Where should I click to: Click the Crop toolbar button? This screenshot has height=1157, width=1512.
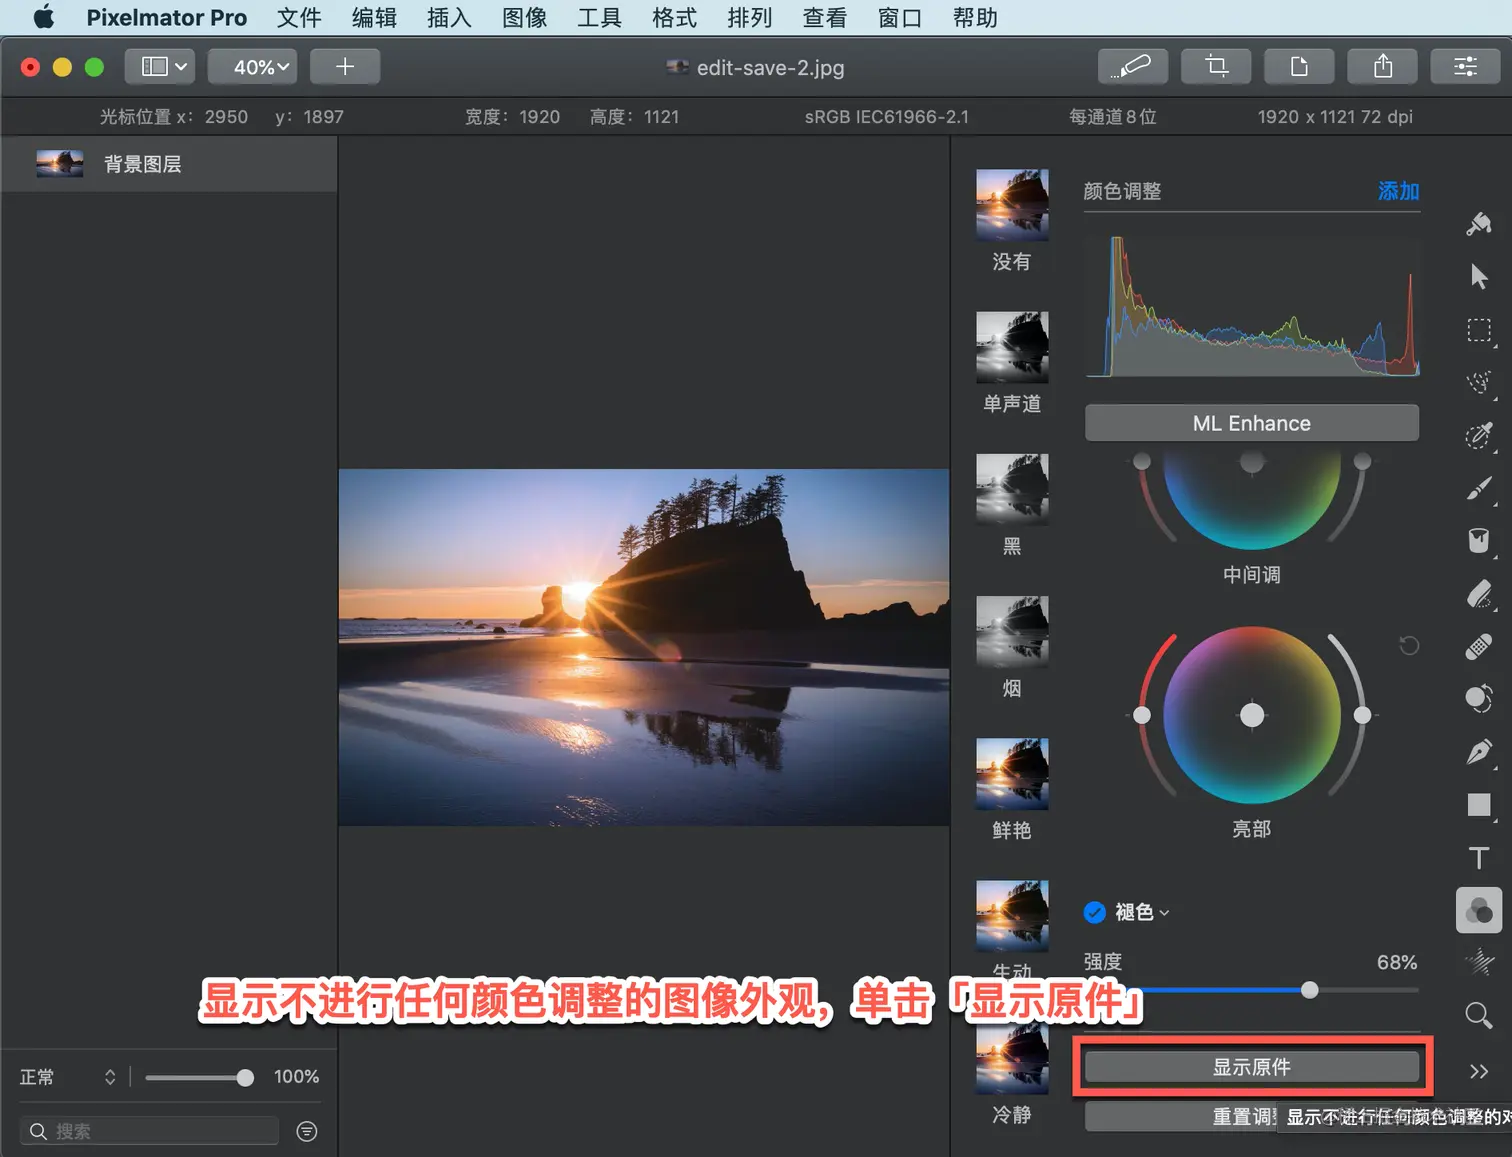(1216, 67)
